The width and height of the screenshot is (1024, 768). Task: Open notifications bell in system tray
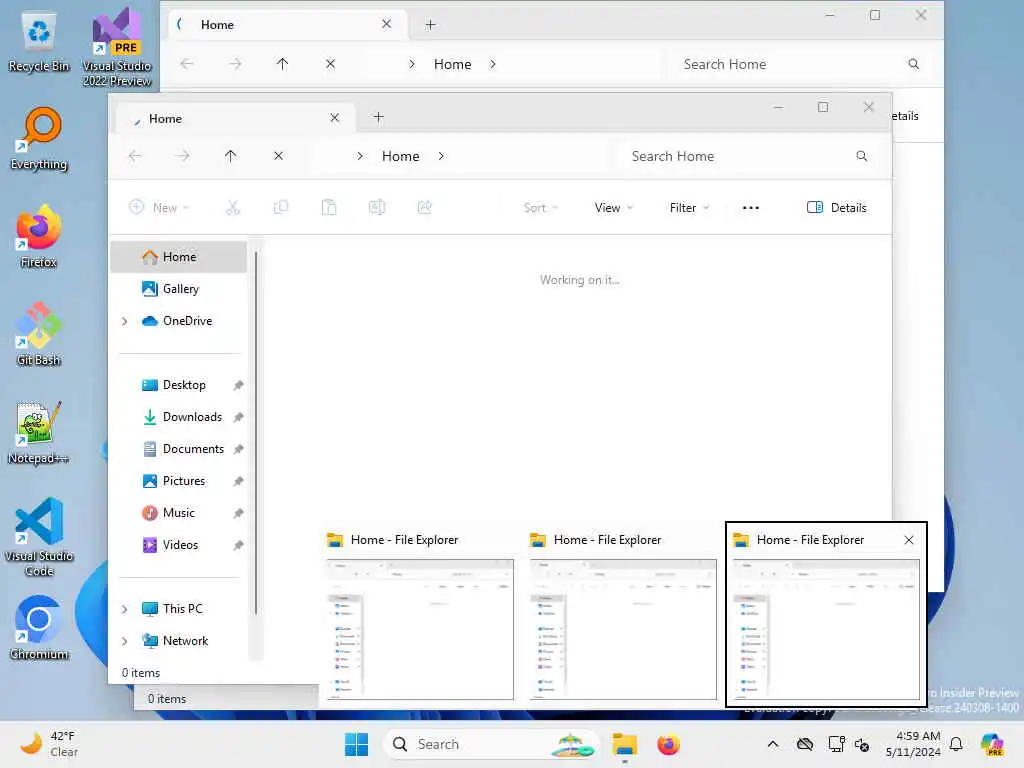pos(956,744)
